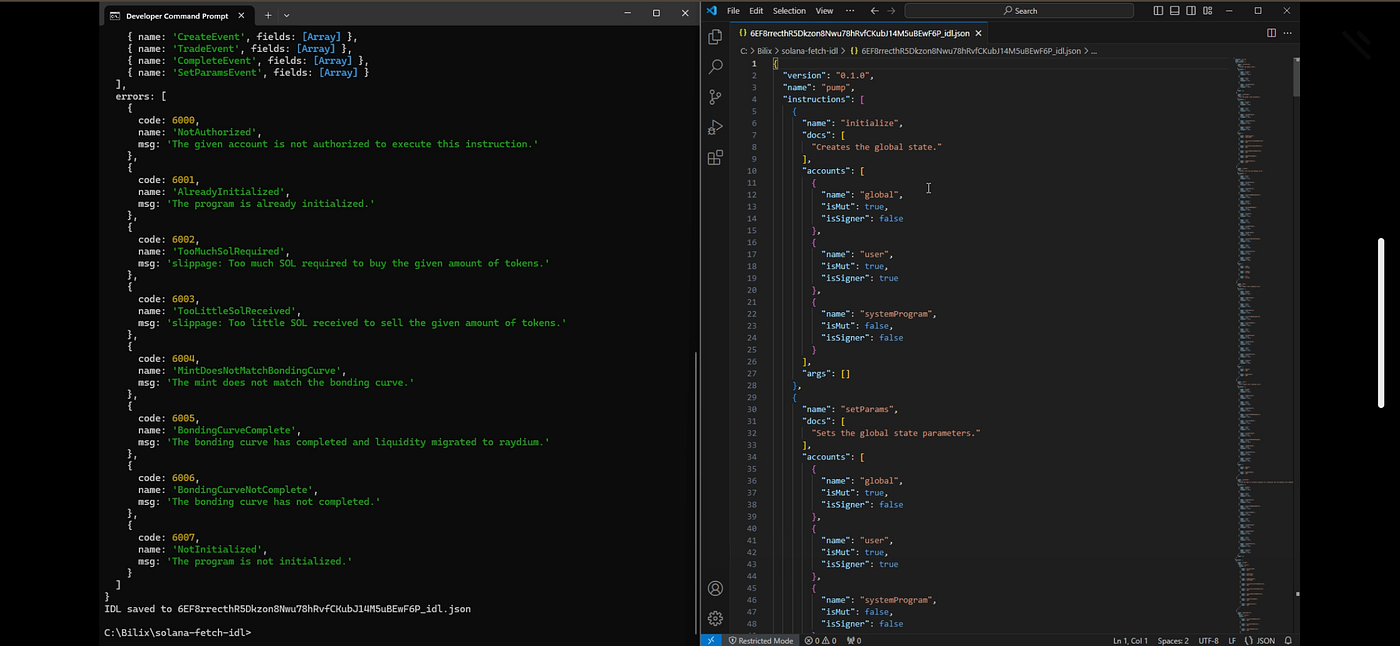Click the VS Code editor vertical scrollbar

click(1296, 76)
